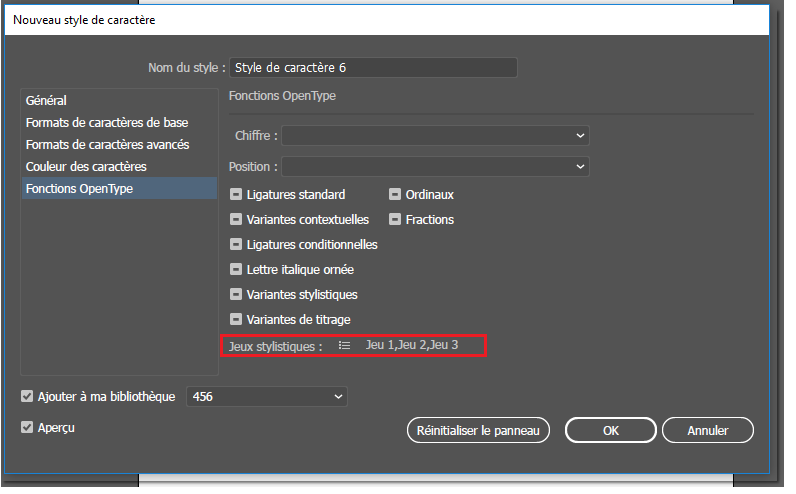This screenshot has width=796, height=494.
Task: Expand the Position dropdown
Action: tap(435, 166)
